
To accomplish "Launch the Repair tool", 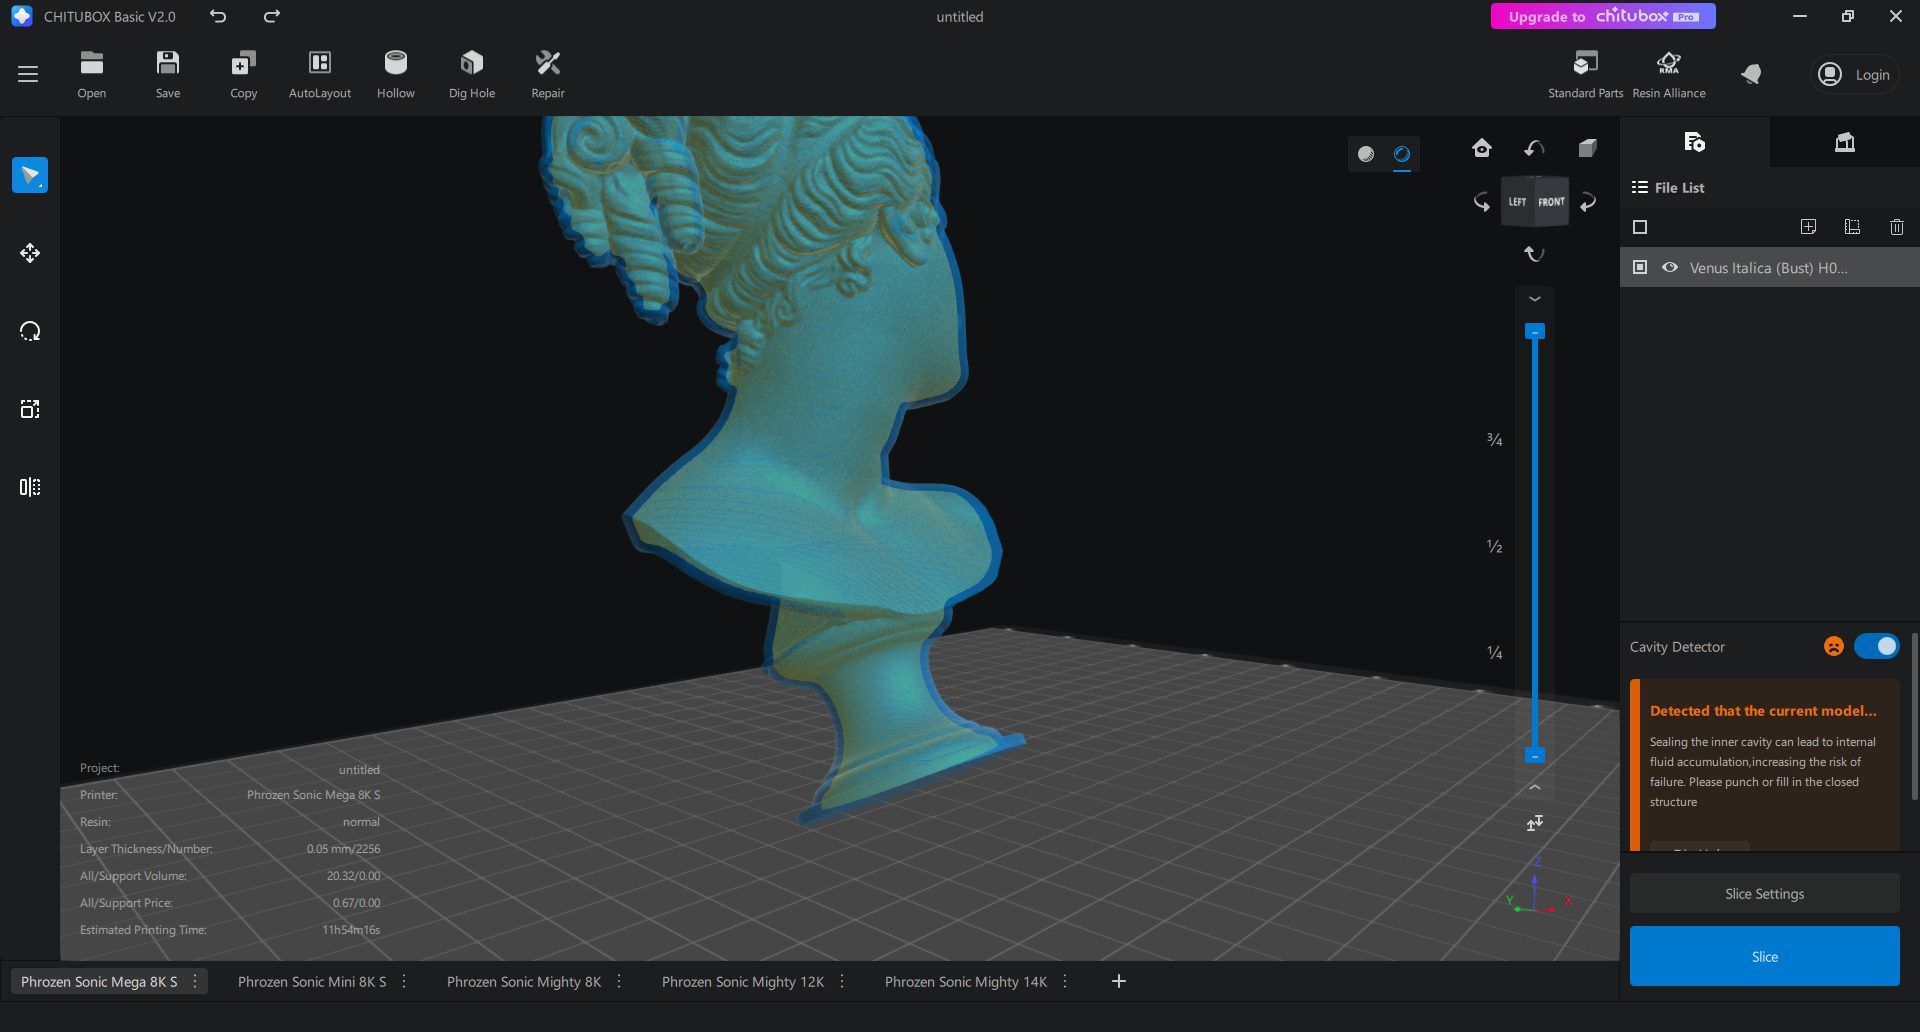I will [547, 72].
